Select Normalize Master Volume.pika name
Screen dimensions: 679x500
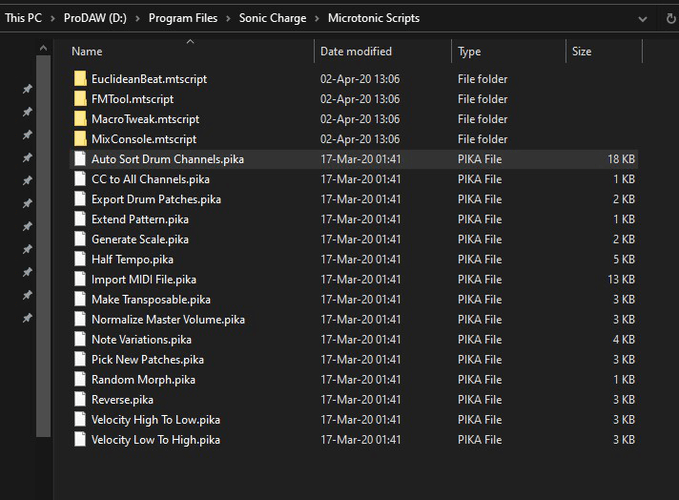[168, 319]
